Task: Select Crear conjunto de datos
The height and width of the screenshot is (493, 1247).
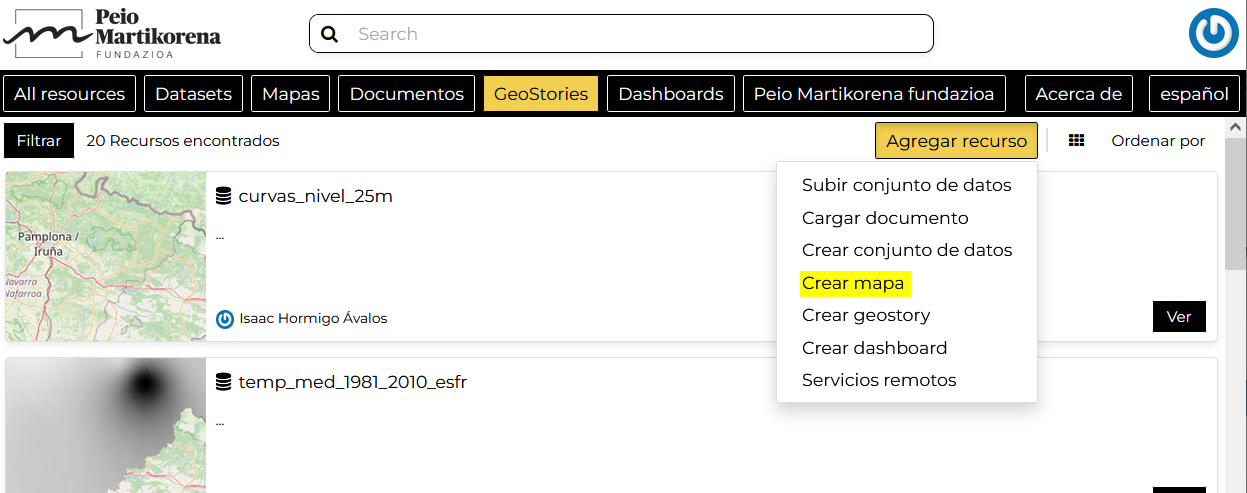Action: (x=906, y=250)
